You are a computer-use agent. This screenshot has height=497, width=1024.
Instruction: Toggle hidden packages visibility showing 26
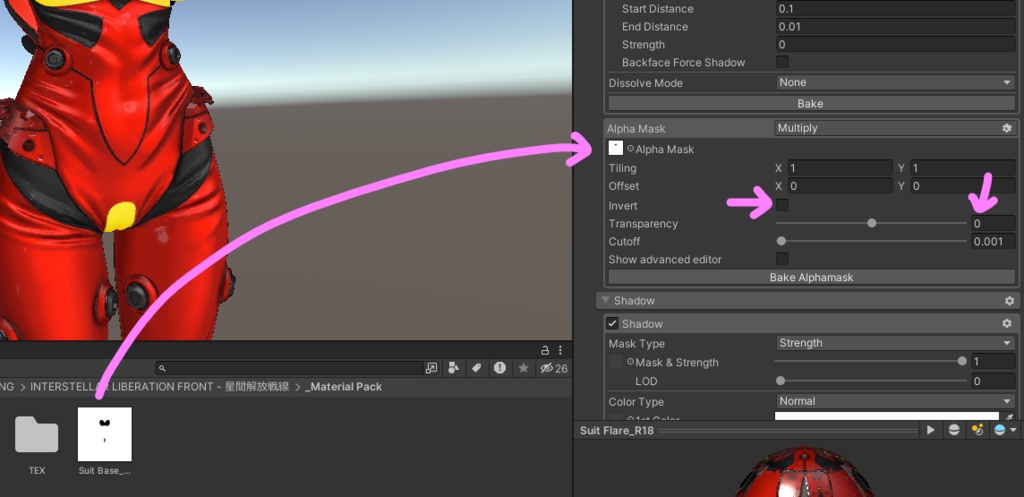pos(553,368)
